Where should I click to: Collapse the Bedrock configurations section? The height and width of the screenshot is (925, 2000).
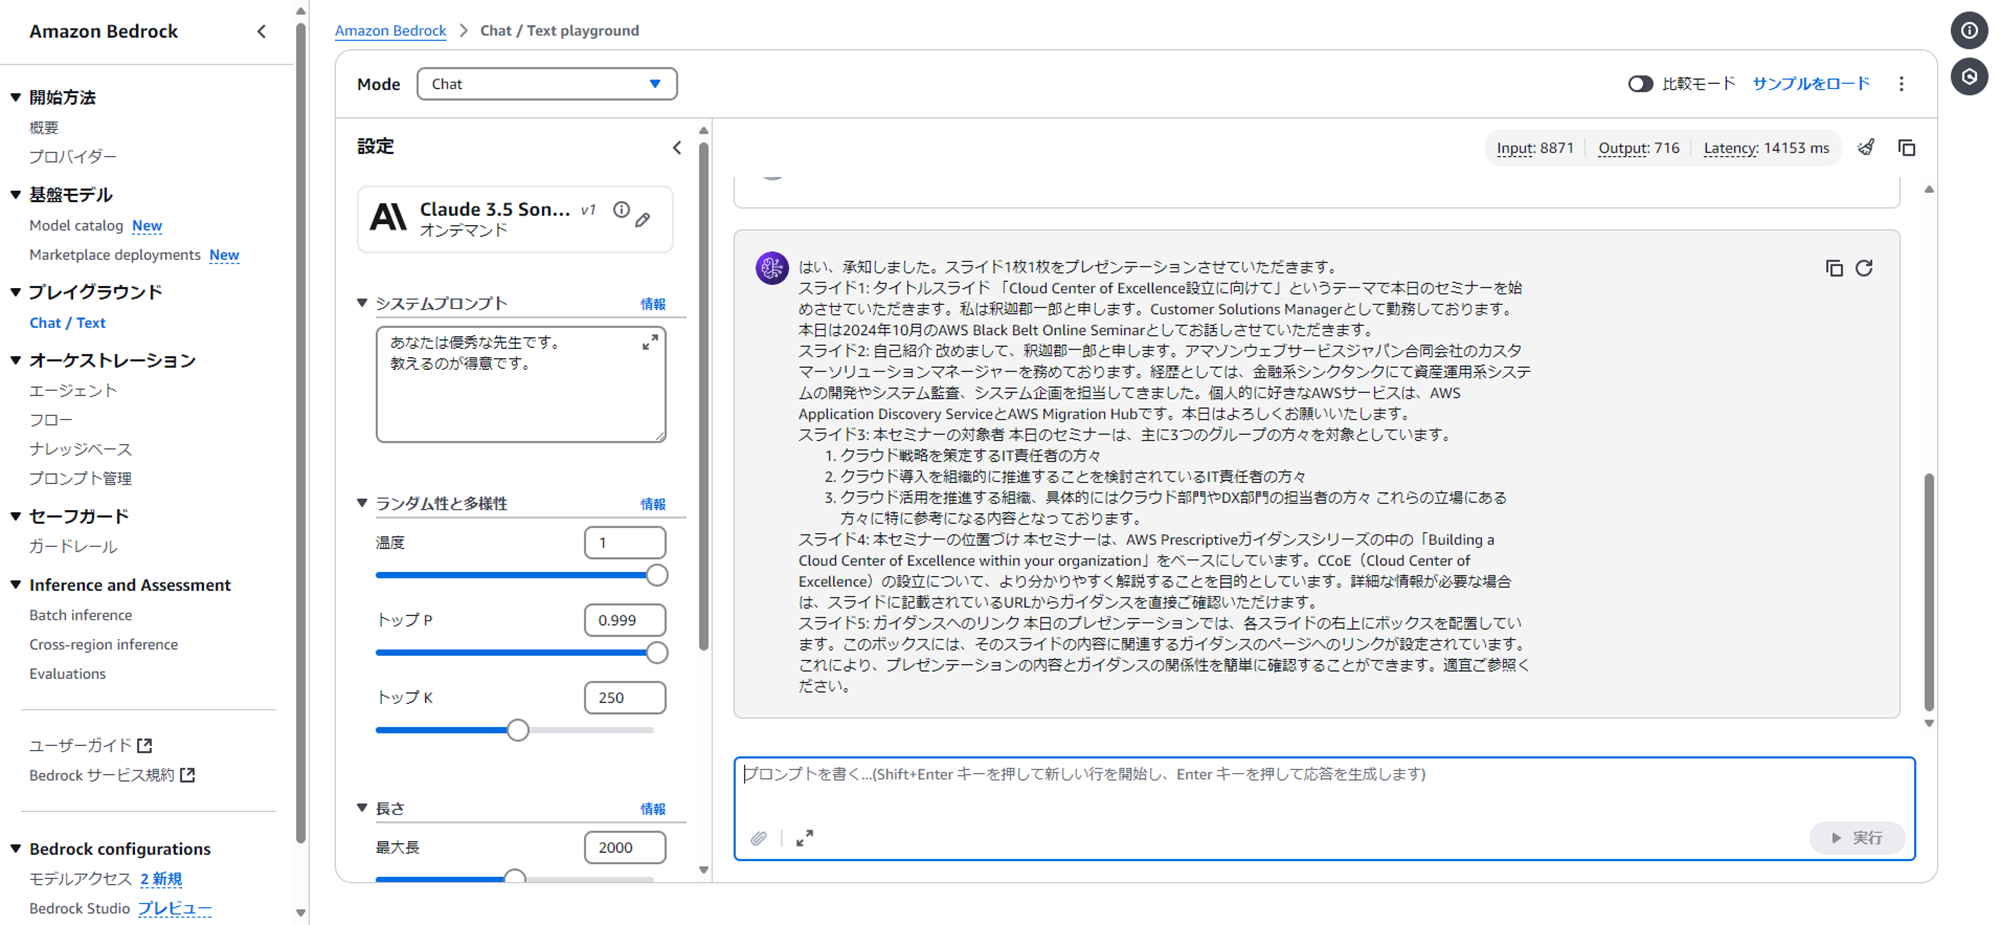16,849
